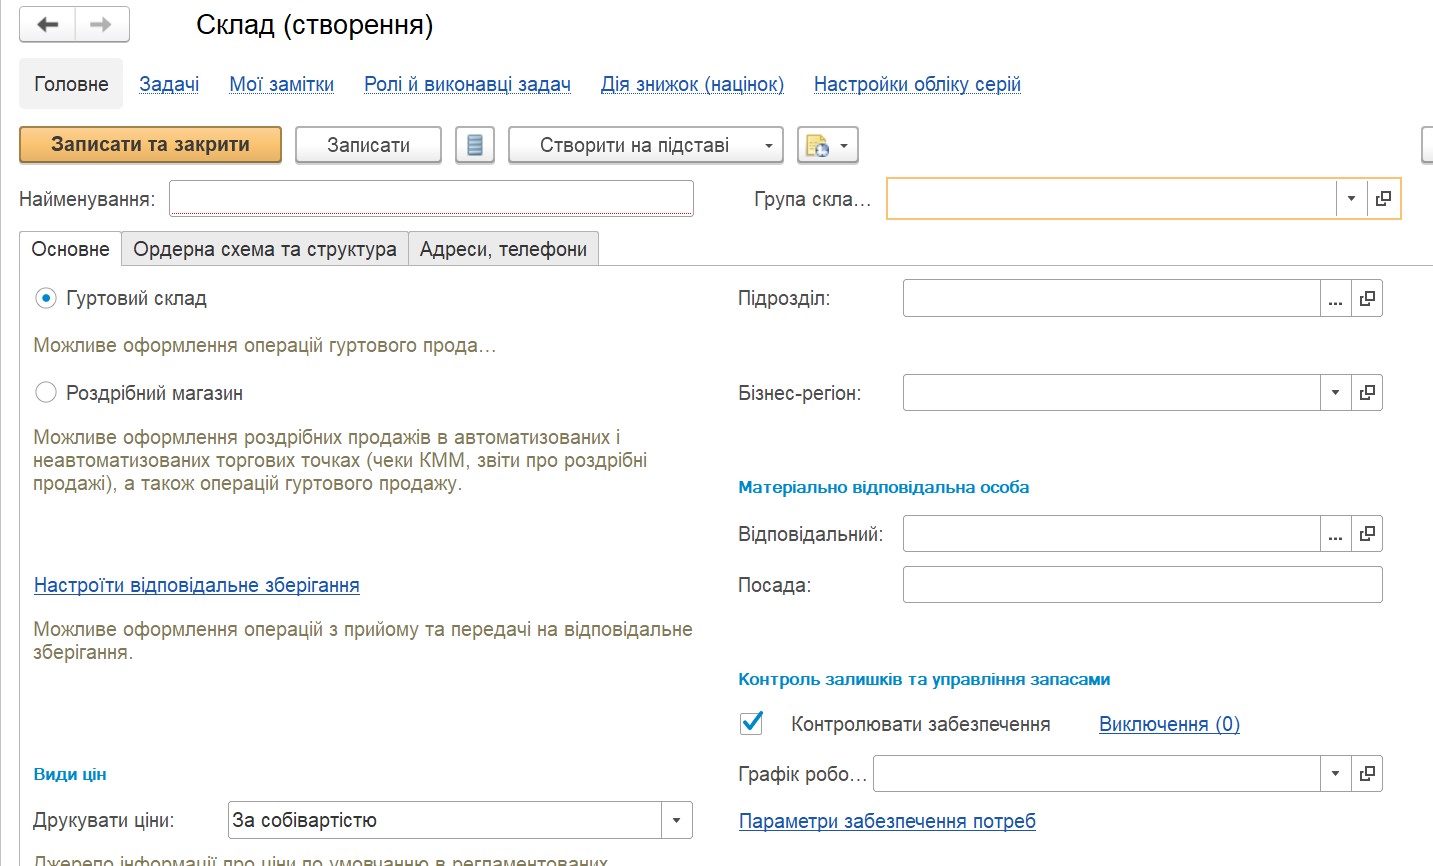Screen dimensions: 1433x866
Task: Select the Гуртовий склад radio option
Action: pyautogui.click(x=46, y=298)
